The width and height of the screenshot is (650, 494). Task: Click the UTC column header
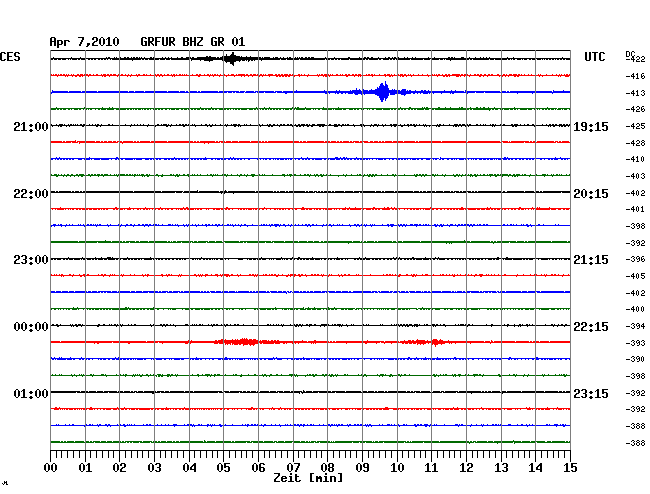(x=594, y=57)
